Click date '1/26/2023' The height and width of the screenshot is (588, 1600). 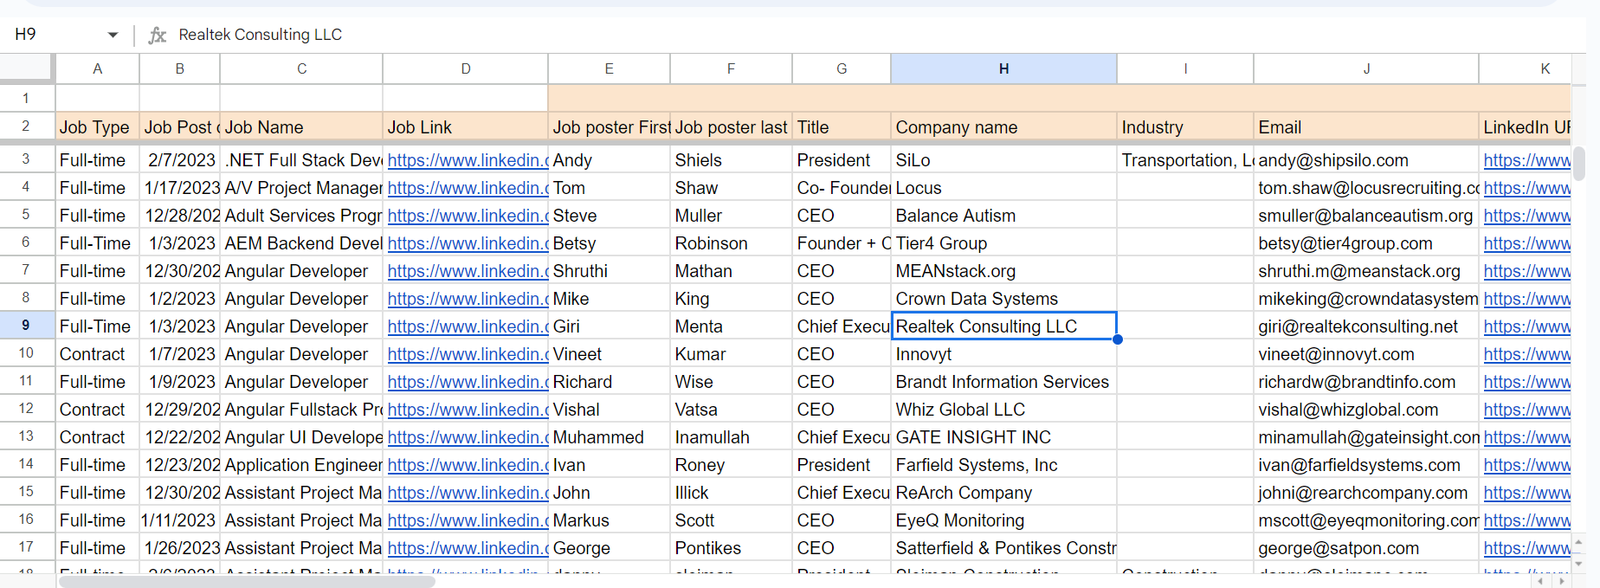pos(179,548)
